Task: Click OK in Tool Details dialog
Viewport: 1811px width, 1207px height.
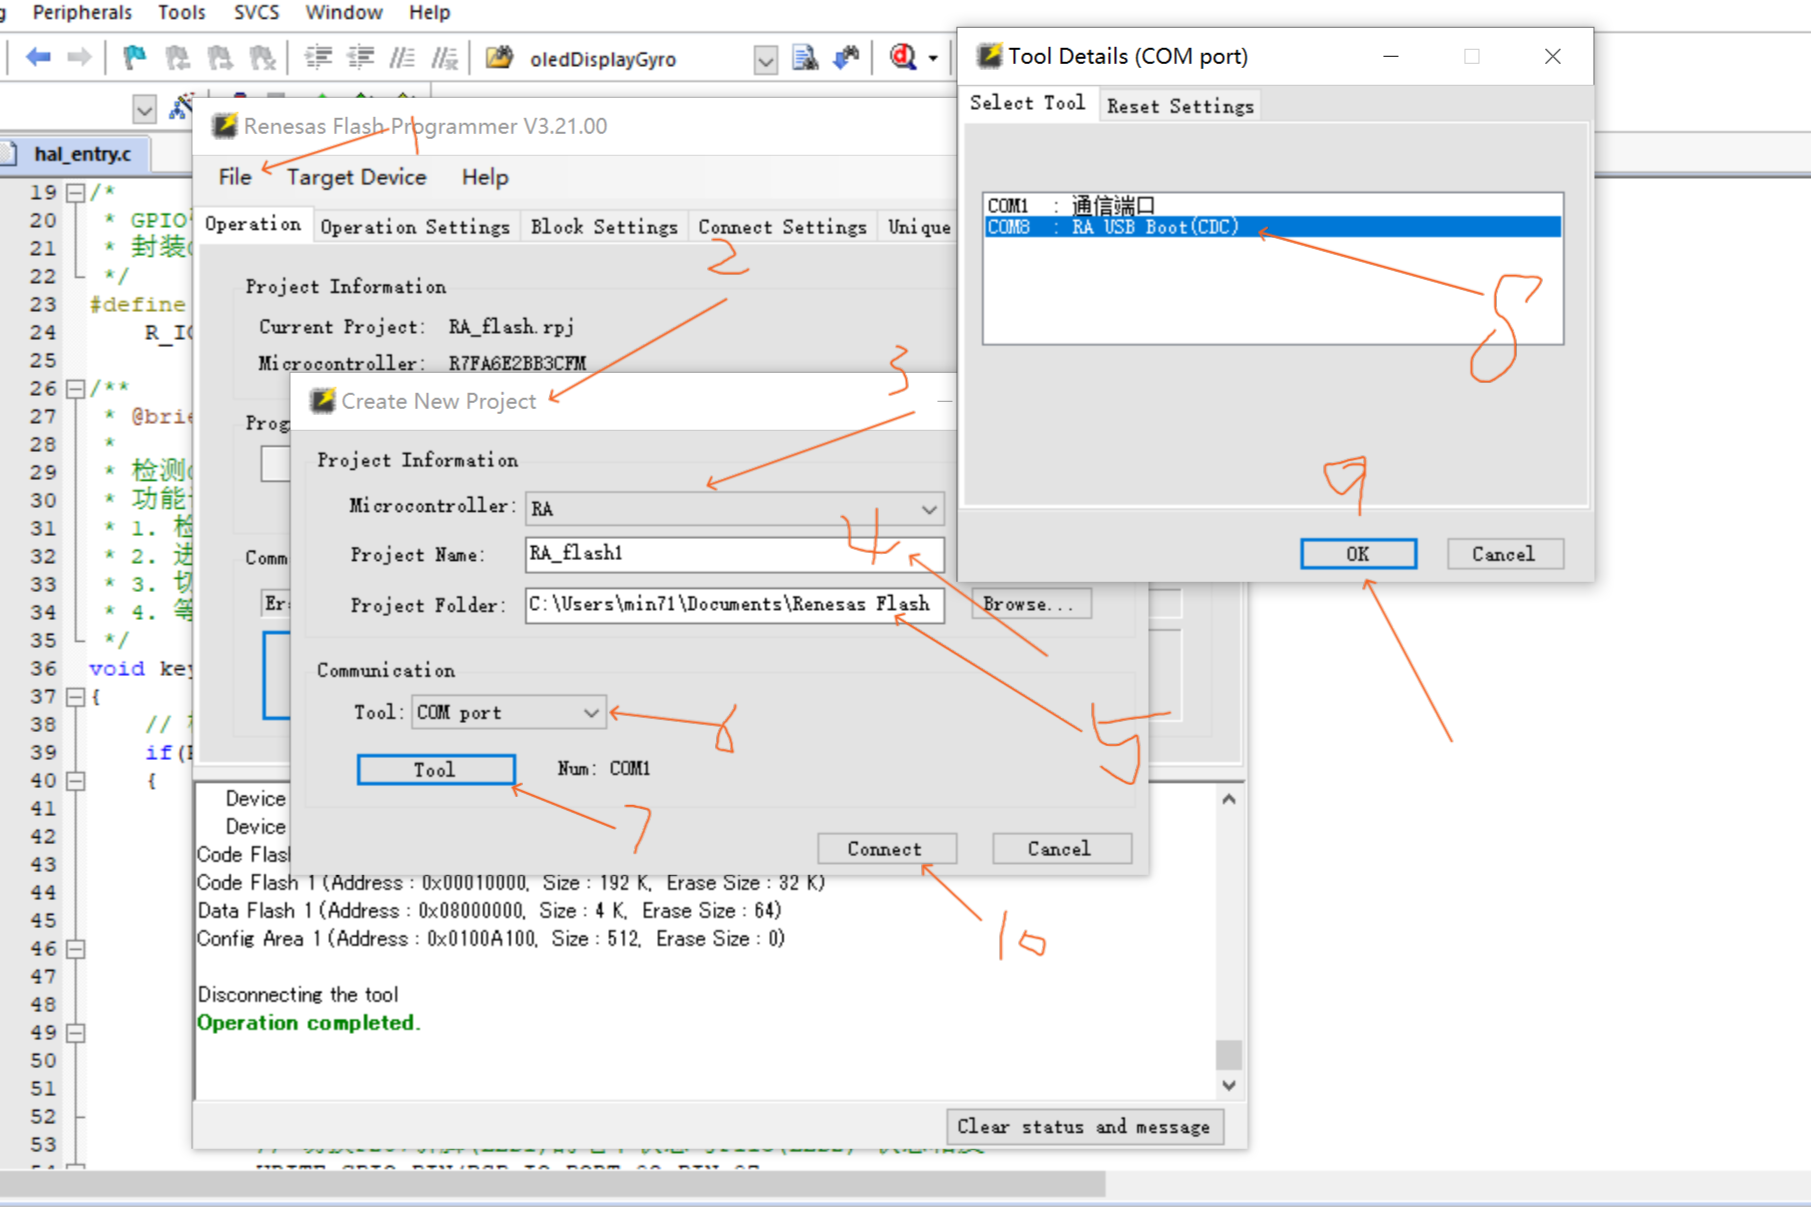Action: click(x=1358, y=554)
